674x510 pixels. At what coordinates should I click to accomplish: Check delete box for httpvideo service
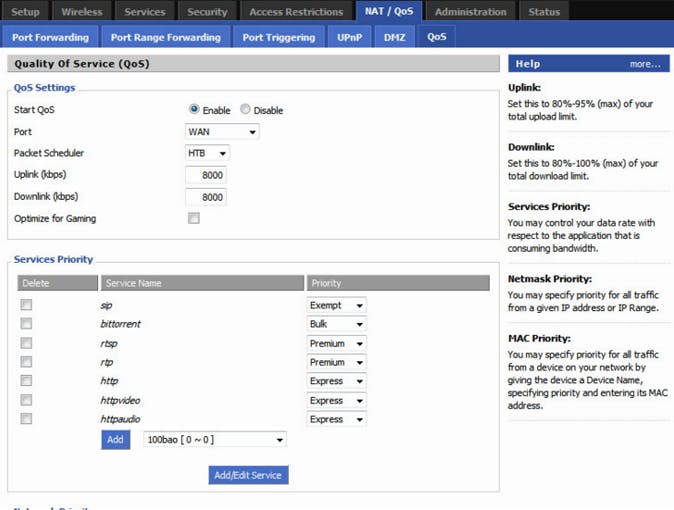coord(26,400)
